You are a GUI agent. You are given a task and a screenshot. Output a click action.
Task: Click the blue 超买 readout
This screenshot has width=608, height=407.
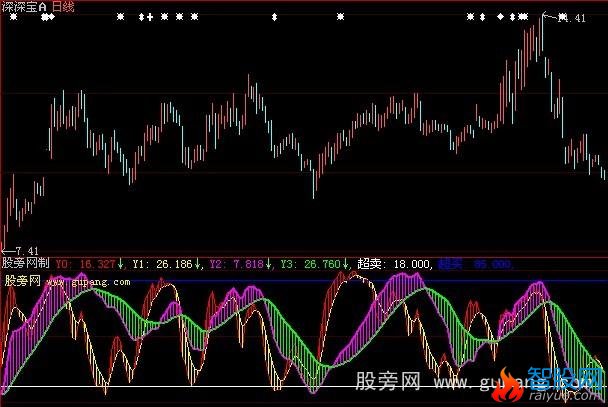click(475, 264)
